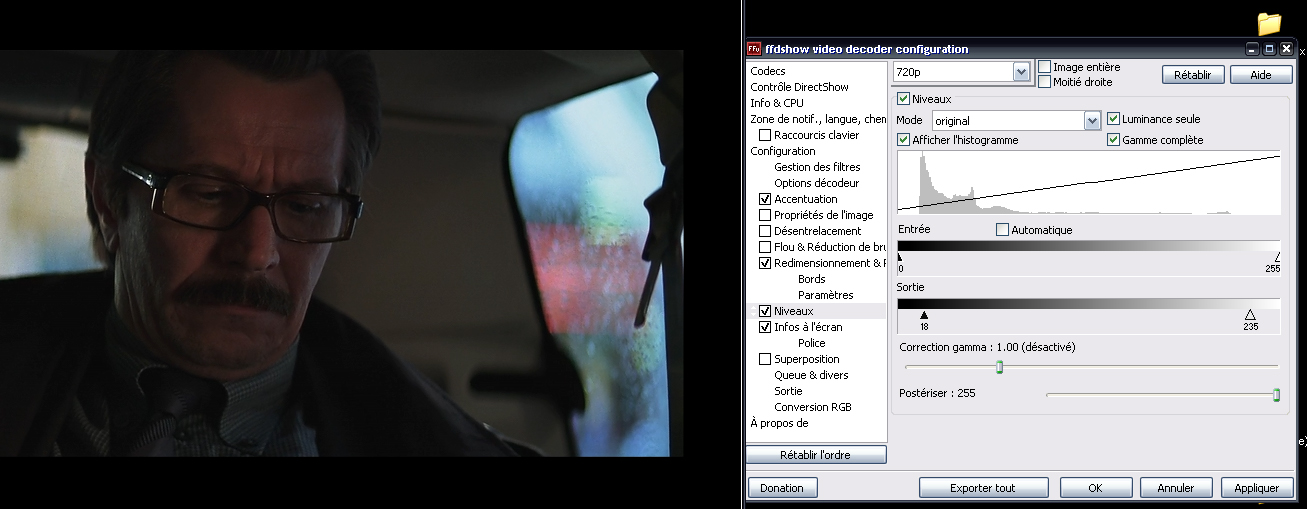This screenshot has width=1307, height=509.
Task: Select the Bords sub-item
Action: [x=812, y=279]
